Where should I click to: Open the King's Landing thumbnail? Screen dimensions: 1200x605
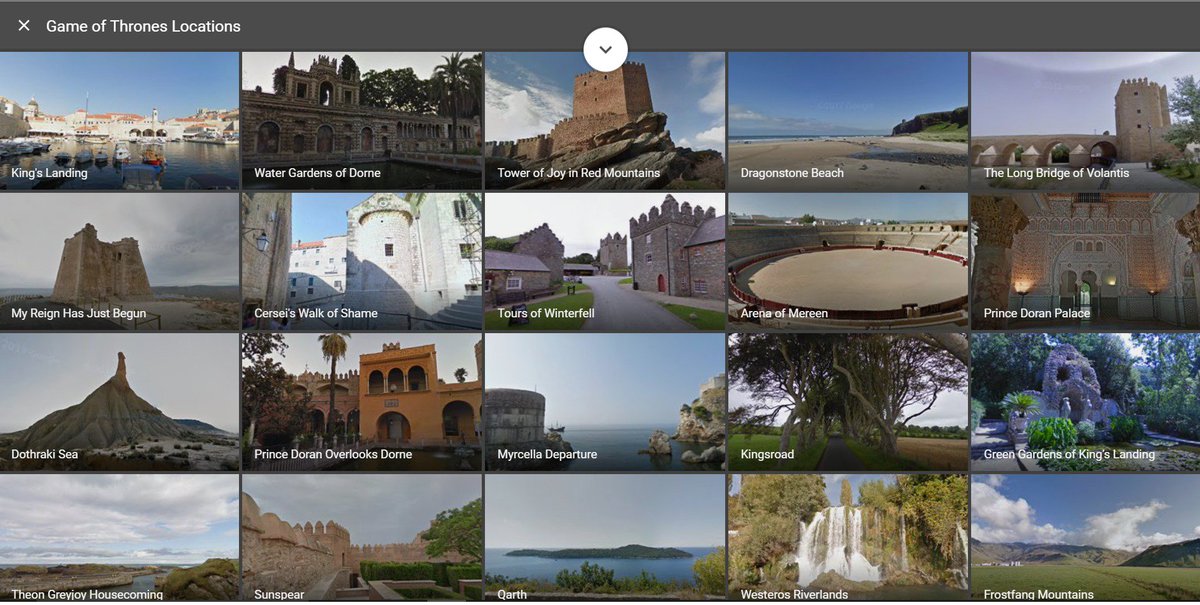tap(119, 121)
